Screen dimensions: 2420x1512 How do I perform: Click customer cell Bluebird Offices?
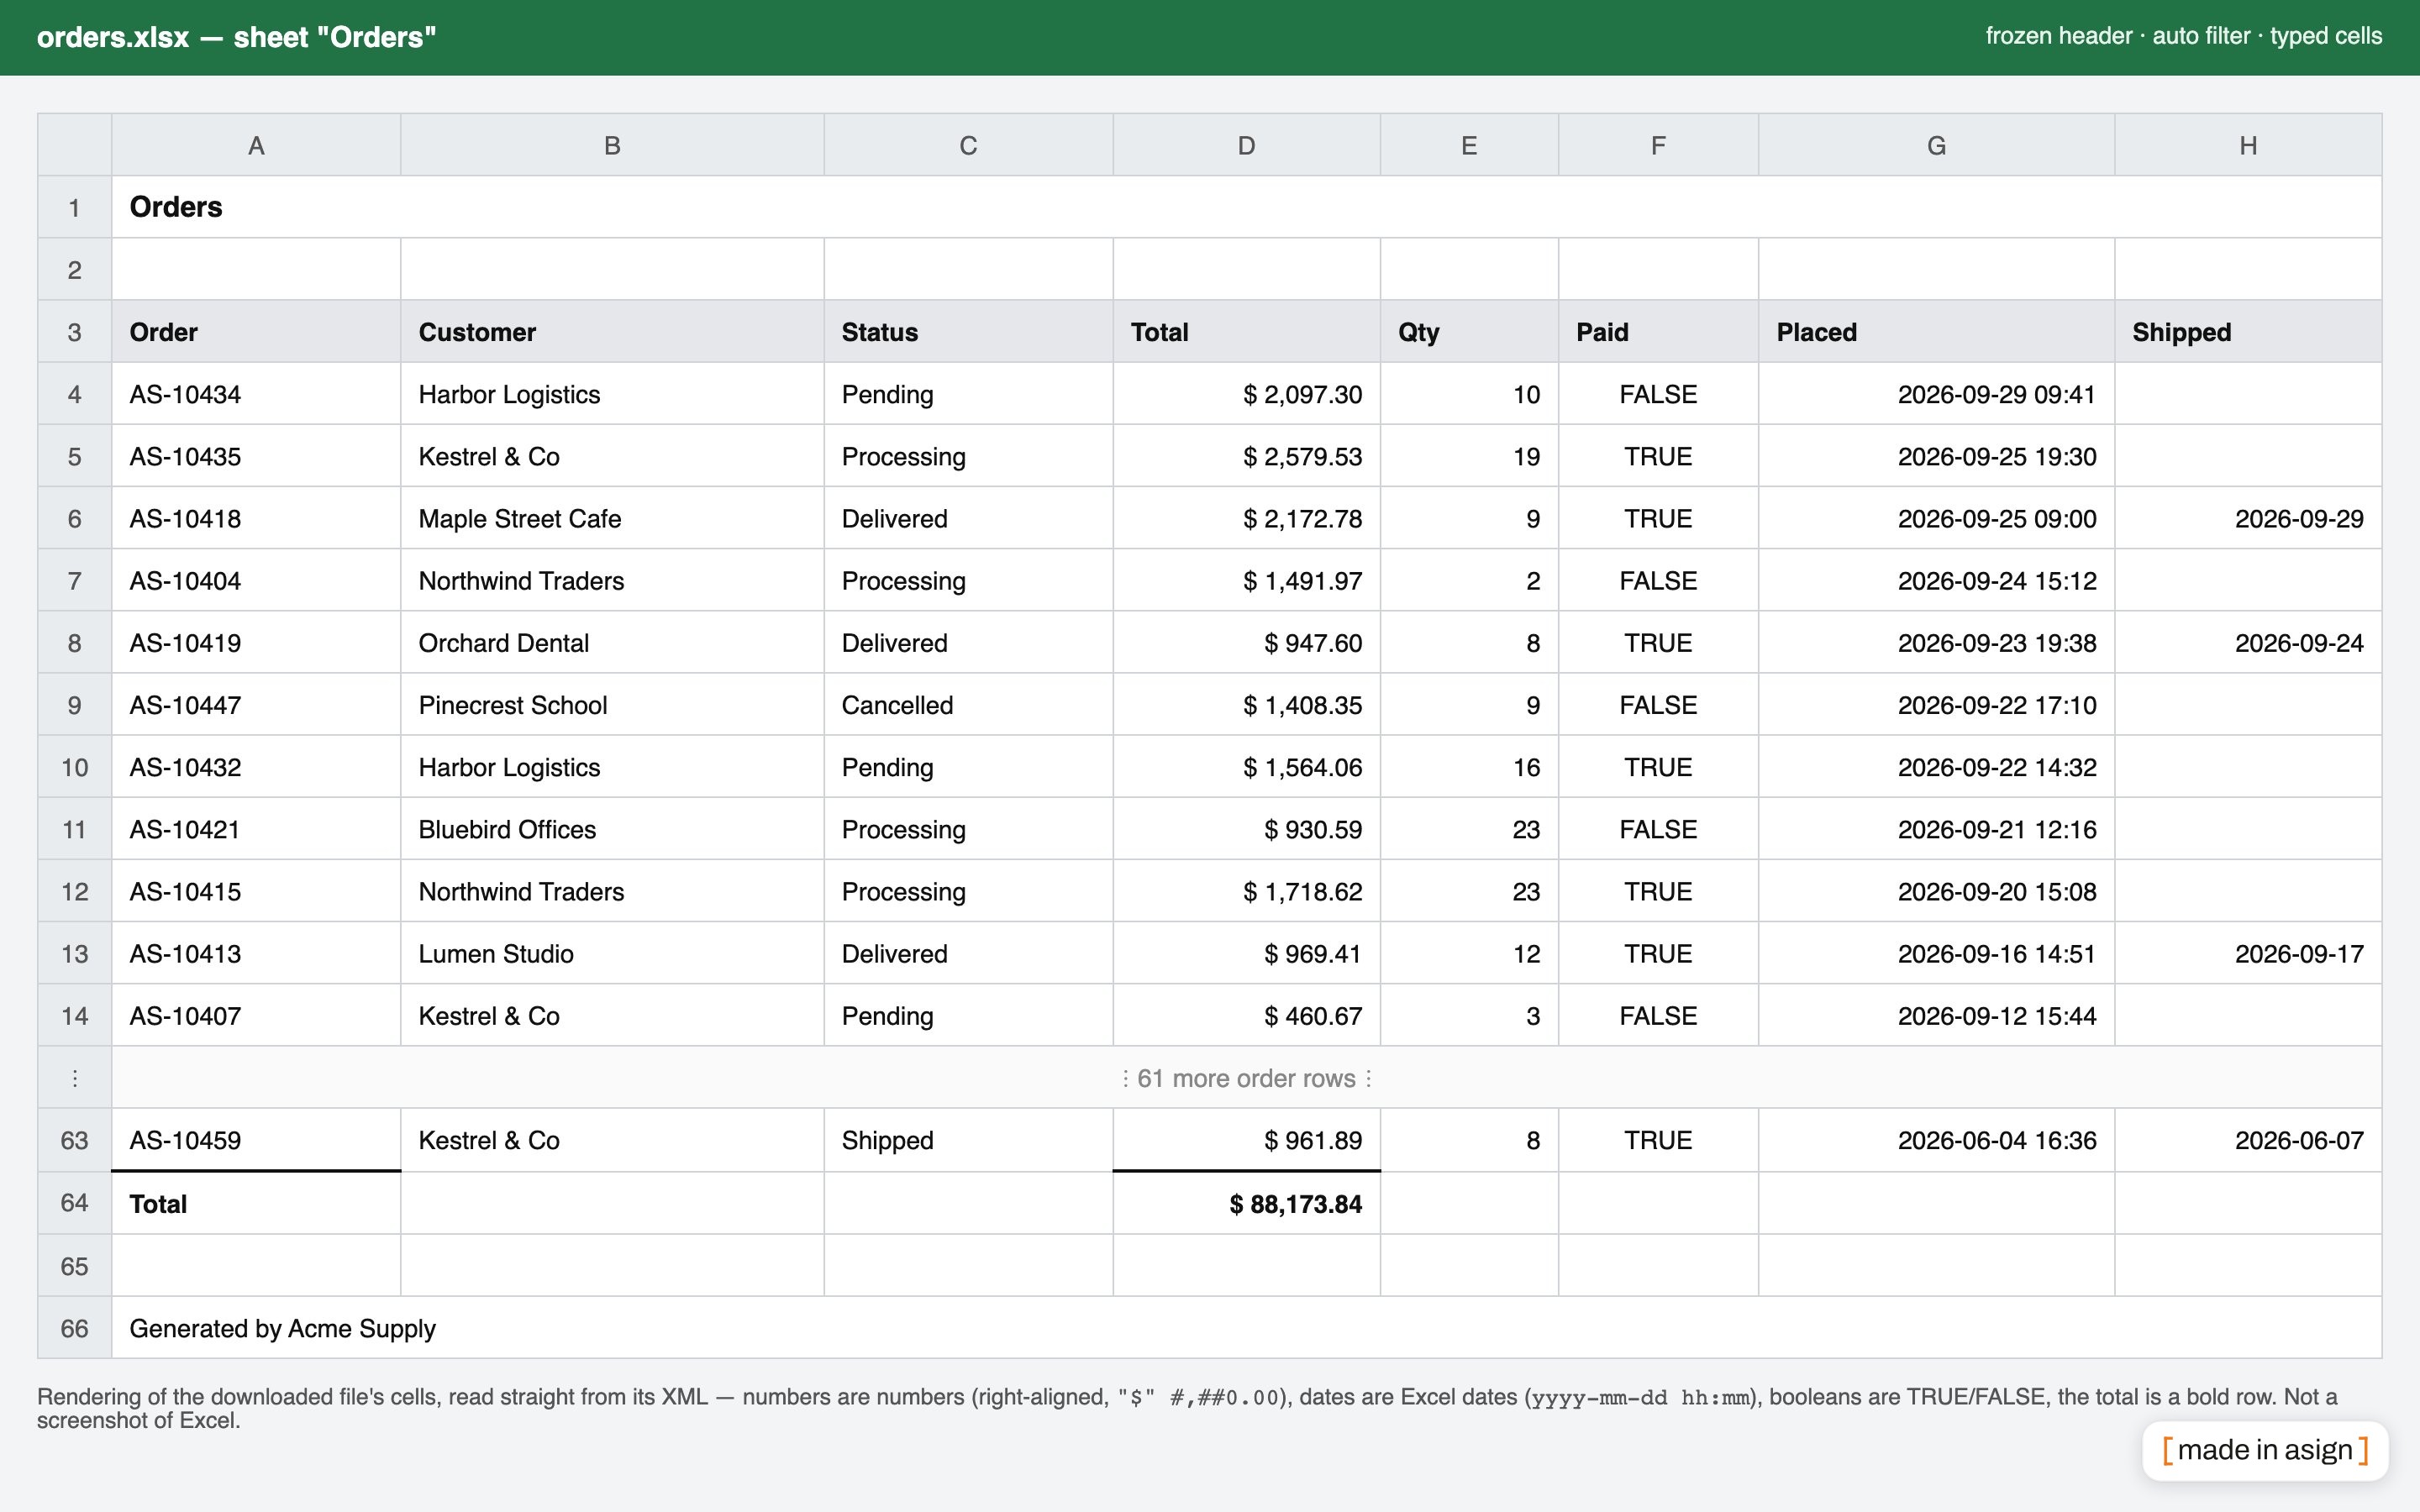tap(612, 829)
